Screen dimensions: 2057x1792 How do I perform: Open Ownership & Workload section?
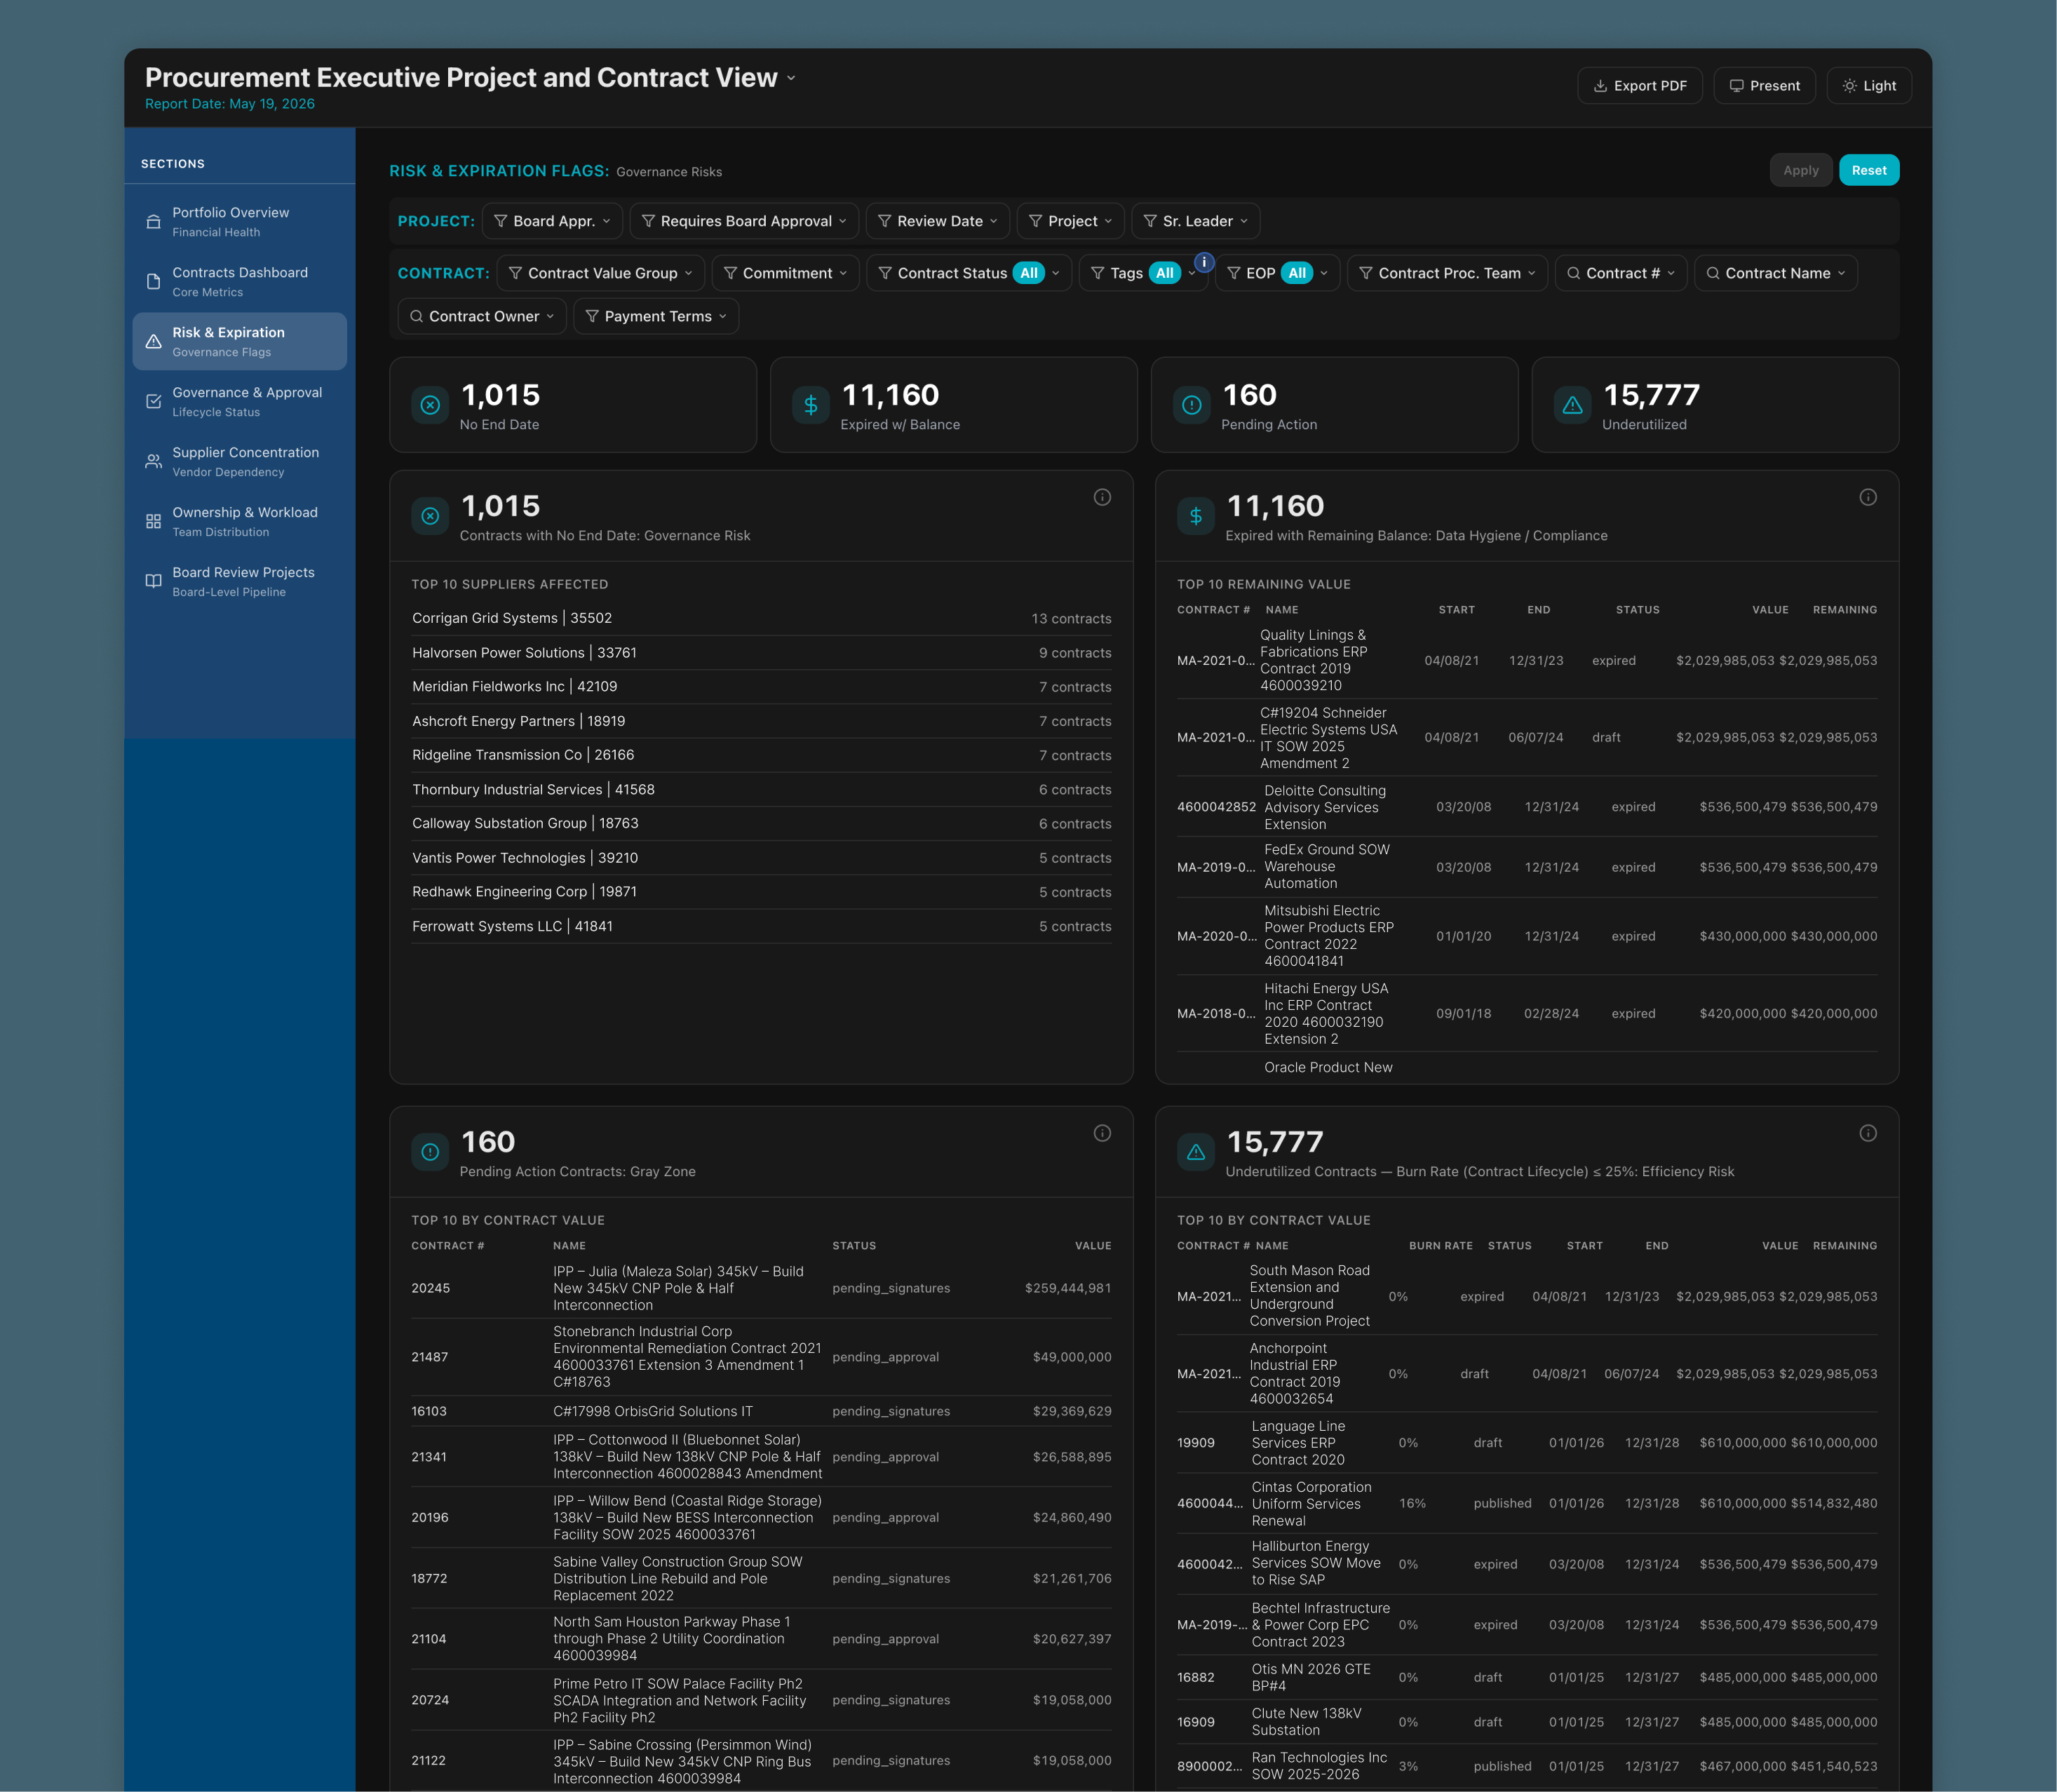point(240,522)
